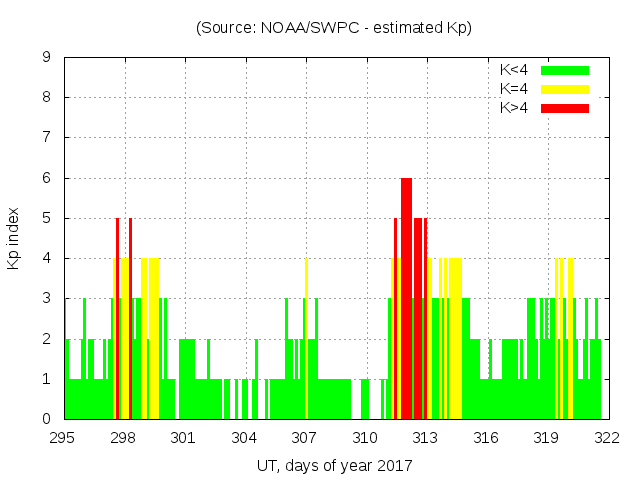This screenshot has width=640, height=480.
Task: Click x-axis tick label 322
Action: (606, 438)
